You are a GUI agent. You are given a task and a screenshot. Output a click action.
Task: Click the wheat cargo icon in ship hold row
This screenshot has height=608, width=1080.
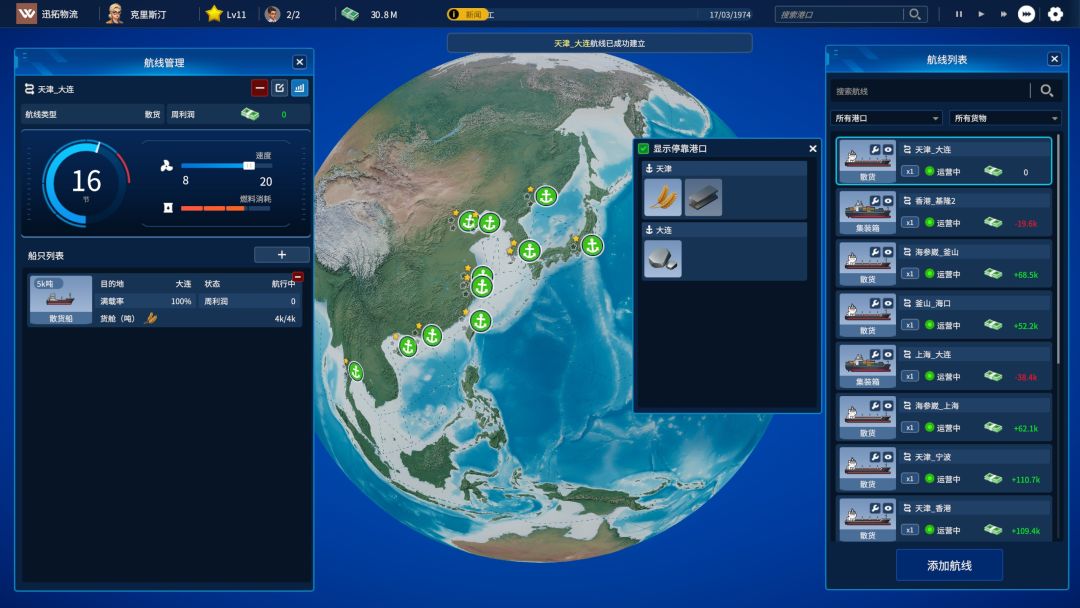point(151,318)
